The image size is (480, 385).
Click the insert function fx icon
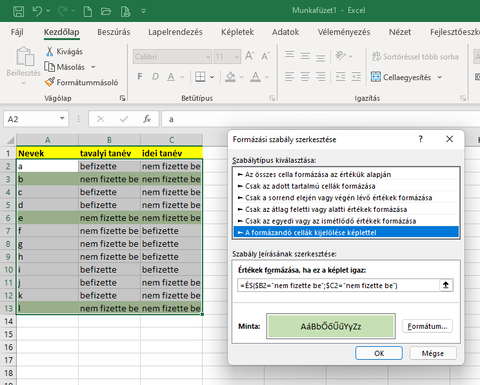pos(147,119)
